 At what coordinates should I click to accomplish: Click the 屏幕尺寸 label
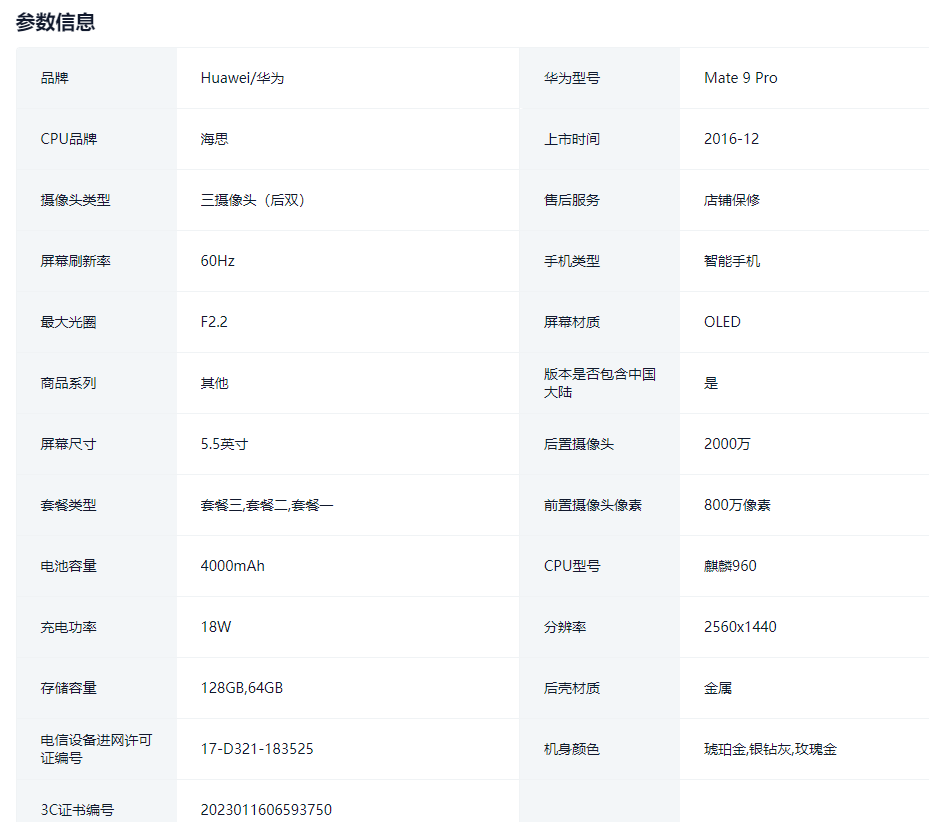click(68, 444)
